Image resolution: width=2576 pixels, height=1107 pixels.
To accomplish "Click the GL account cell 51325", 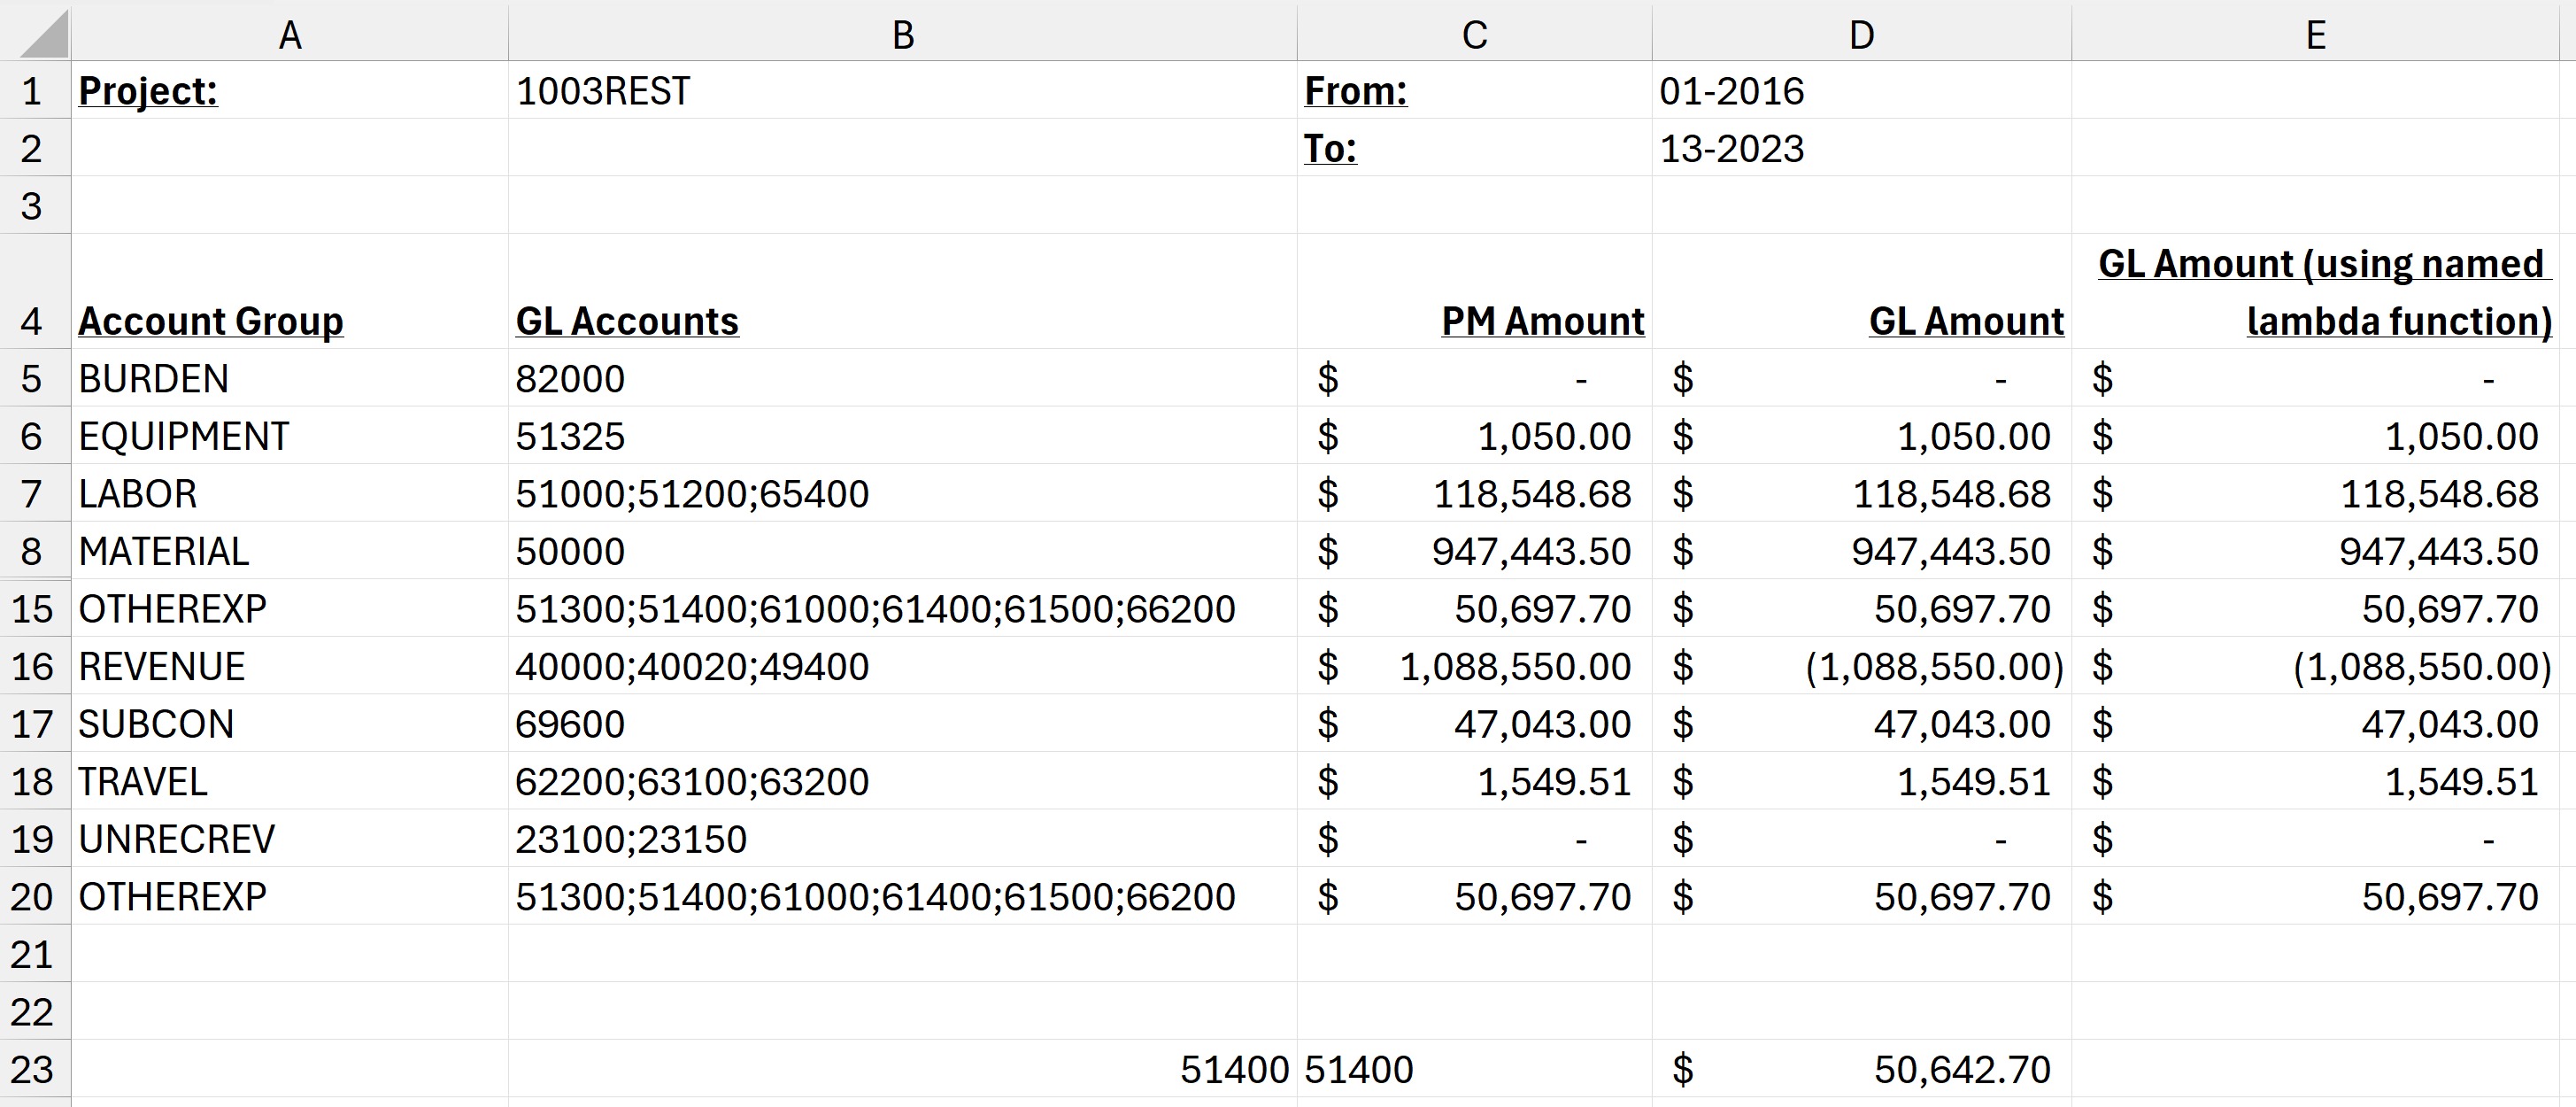I will [x=903, y=435].
